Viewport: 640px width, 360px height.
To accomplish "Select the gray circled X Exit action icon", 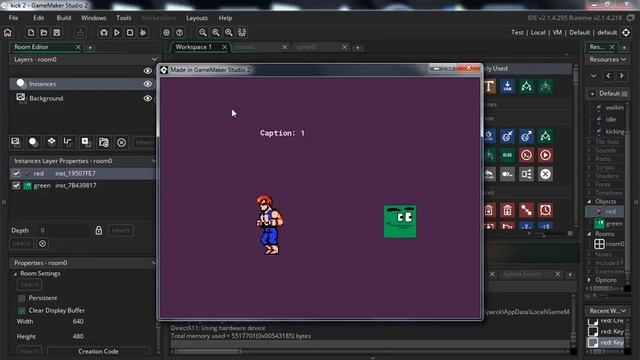I will click(545, 174).
